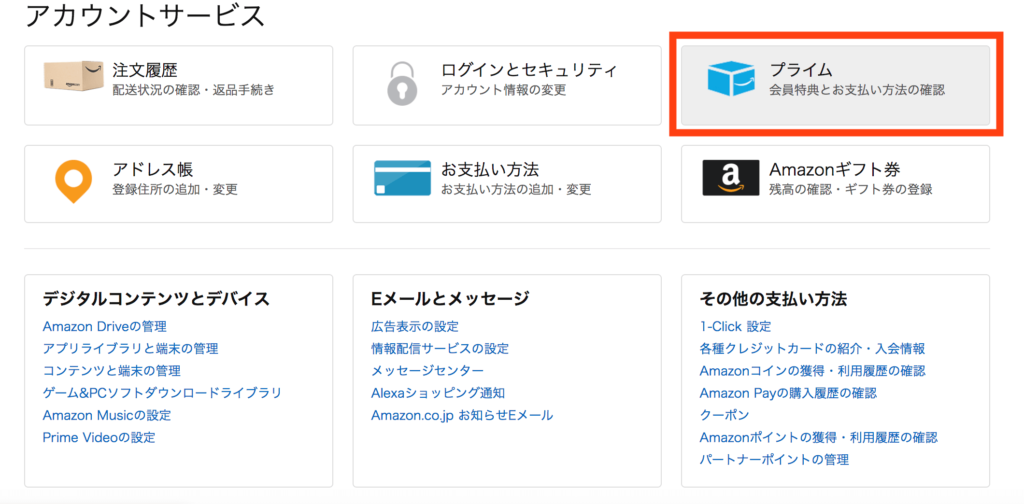Open 広告表示の設定 link
1024x504 pixels.
pyautogui.click(x=415, y=326)
